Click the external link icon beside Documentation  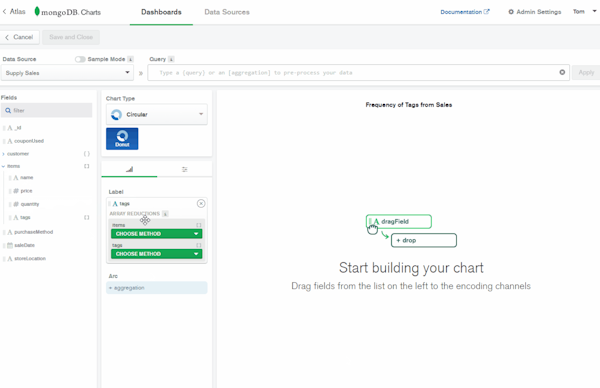point(486,11)
